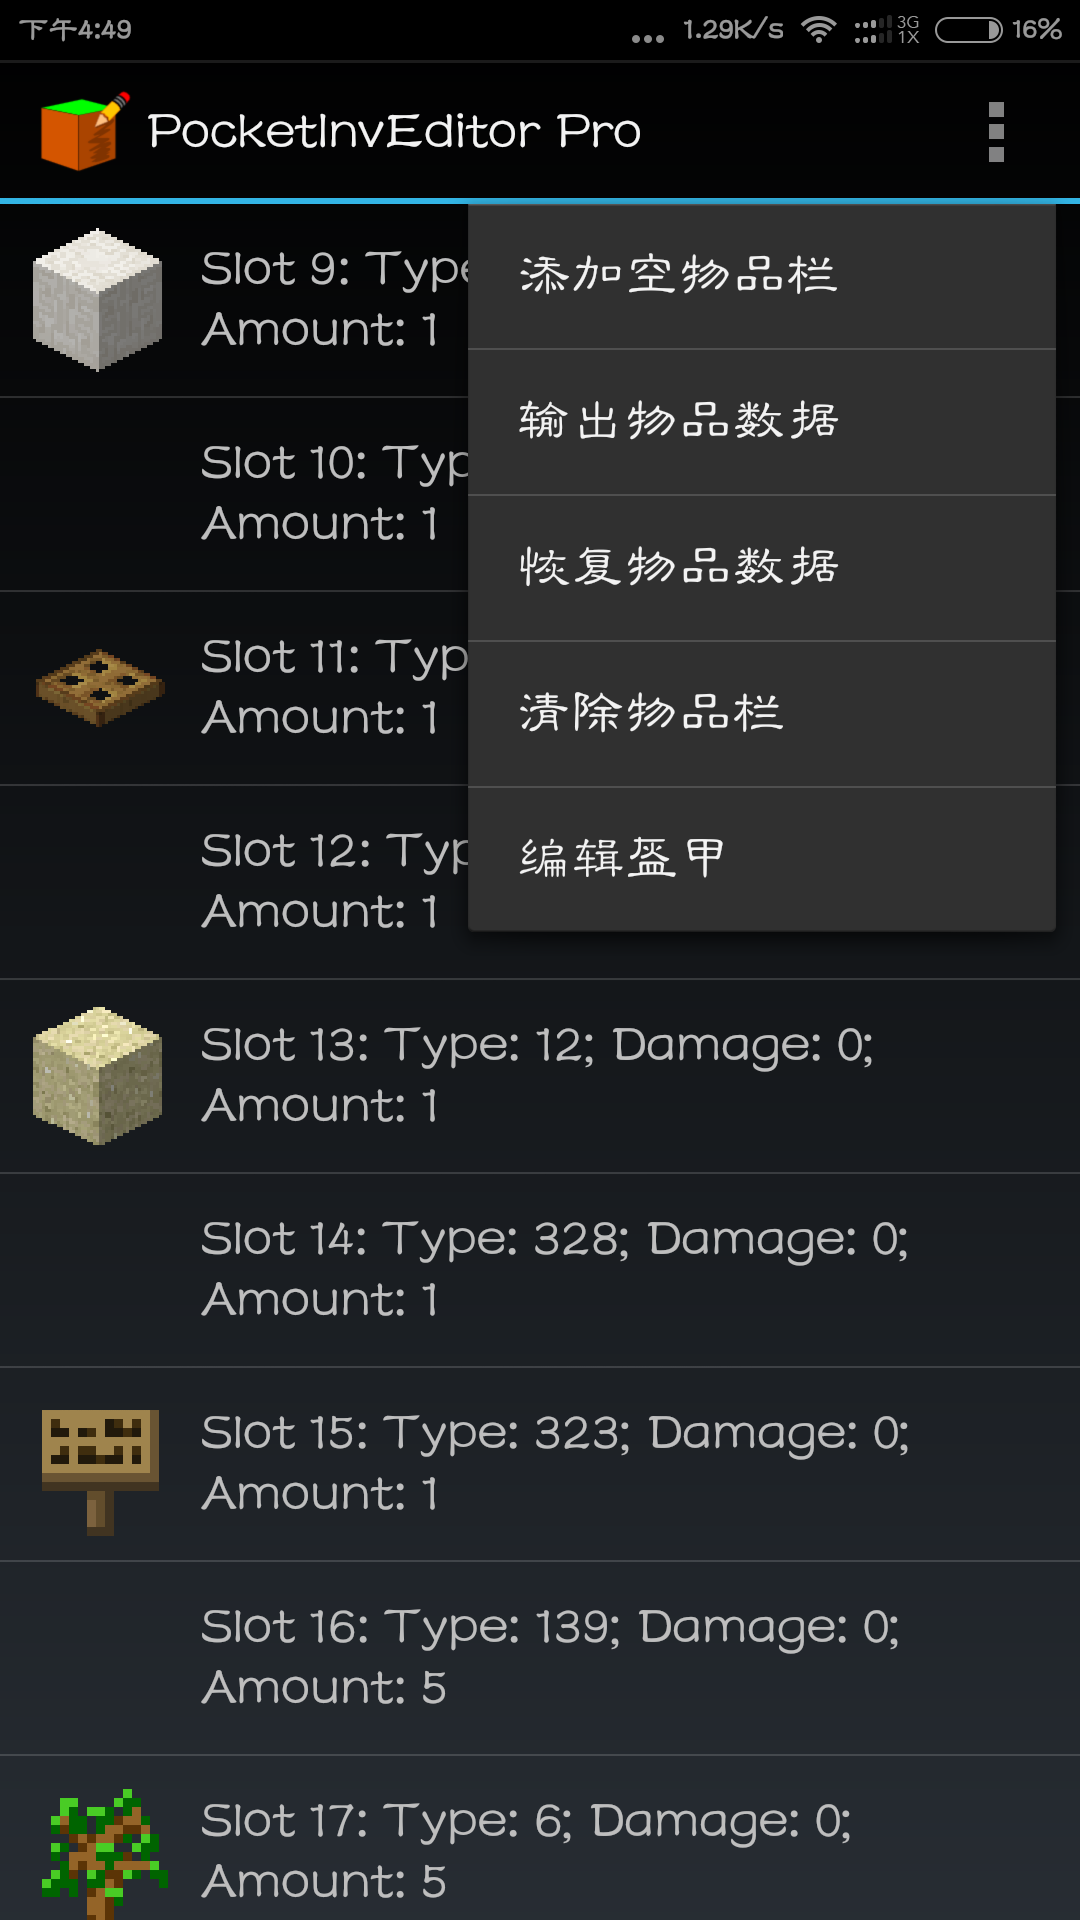
Task: Tap the Wi-Fi status bar icon
Action: coord(819,30)
